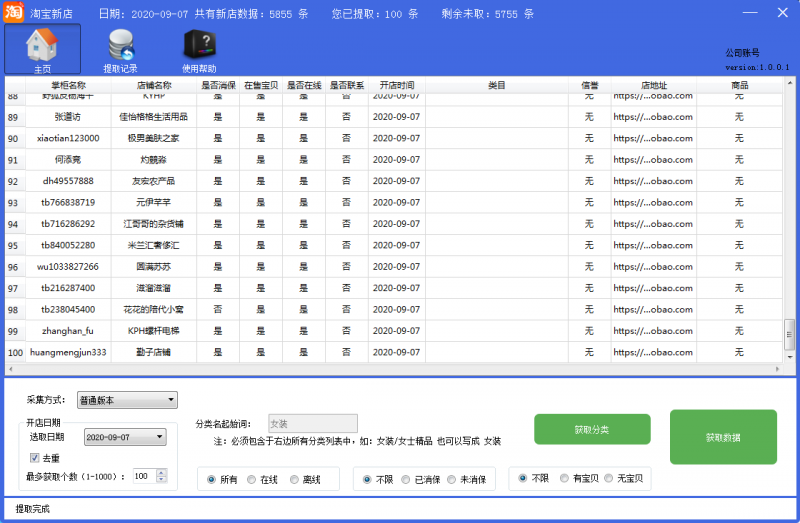Image resolution: width=800 pixels, height=523 pixels.
Task: Sort by 开店时间 column header
Action: tap(396, 85)
